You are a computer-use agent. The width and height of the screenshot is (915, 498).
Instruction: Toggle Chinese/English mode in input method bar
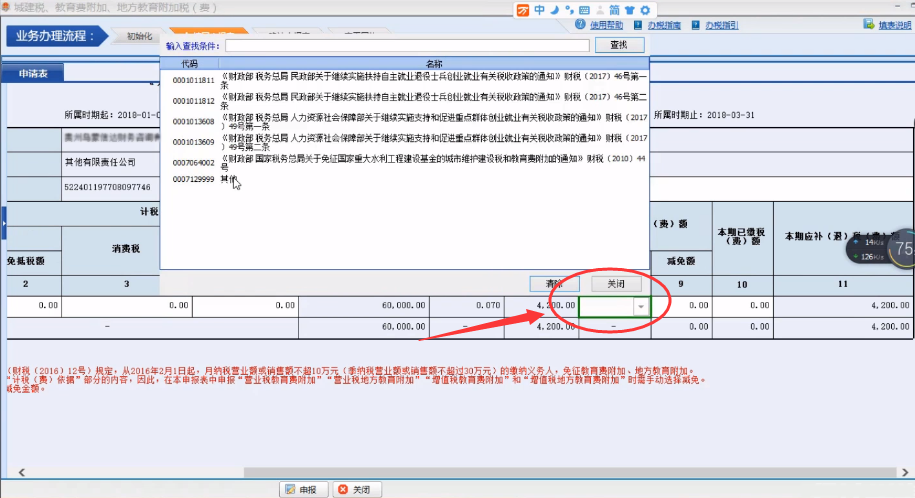coord(540,9)
